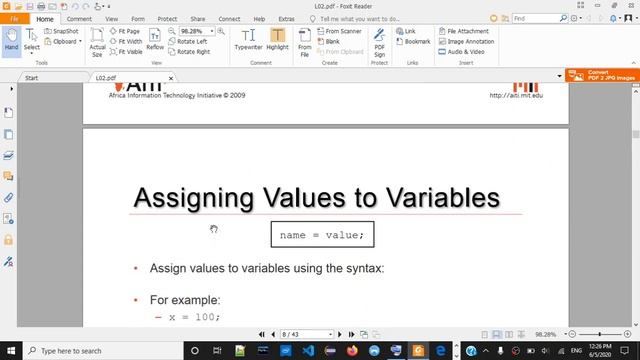
Task: Open the Form ribbon tab
Action: [138, 19]
